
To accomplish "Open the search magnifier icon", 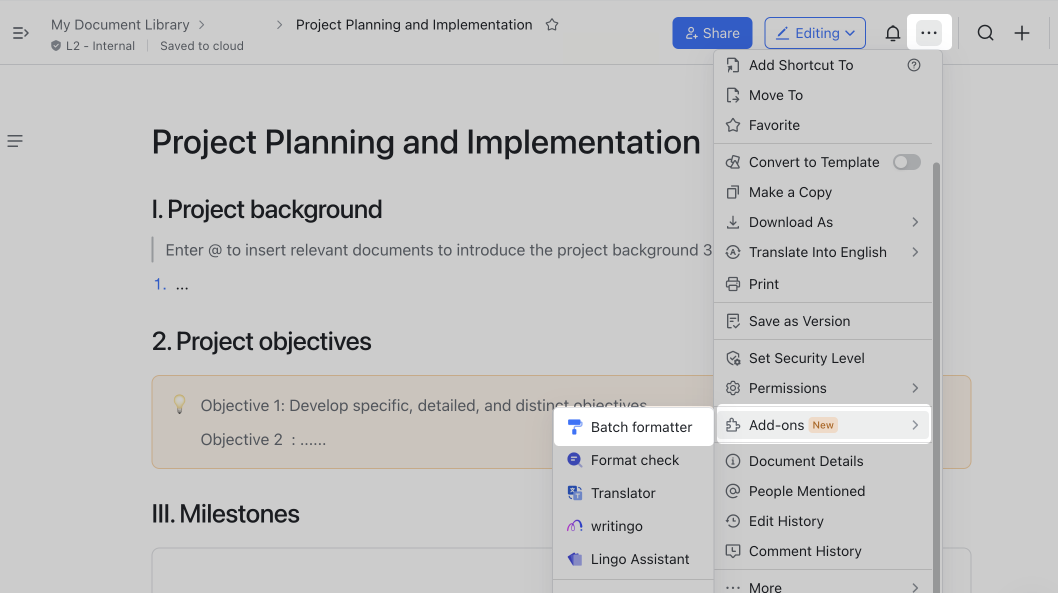I will [985, 33].
